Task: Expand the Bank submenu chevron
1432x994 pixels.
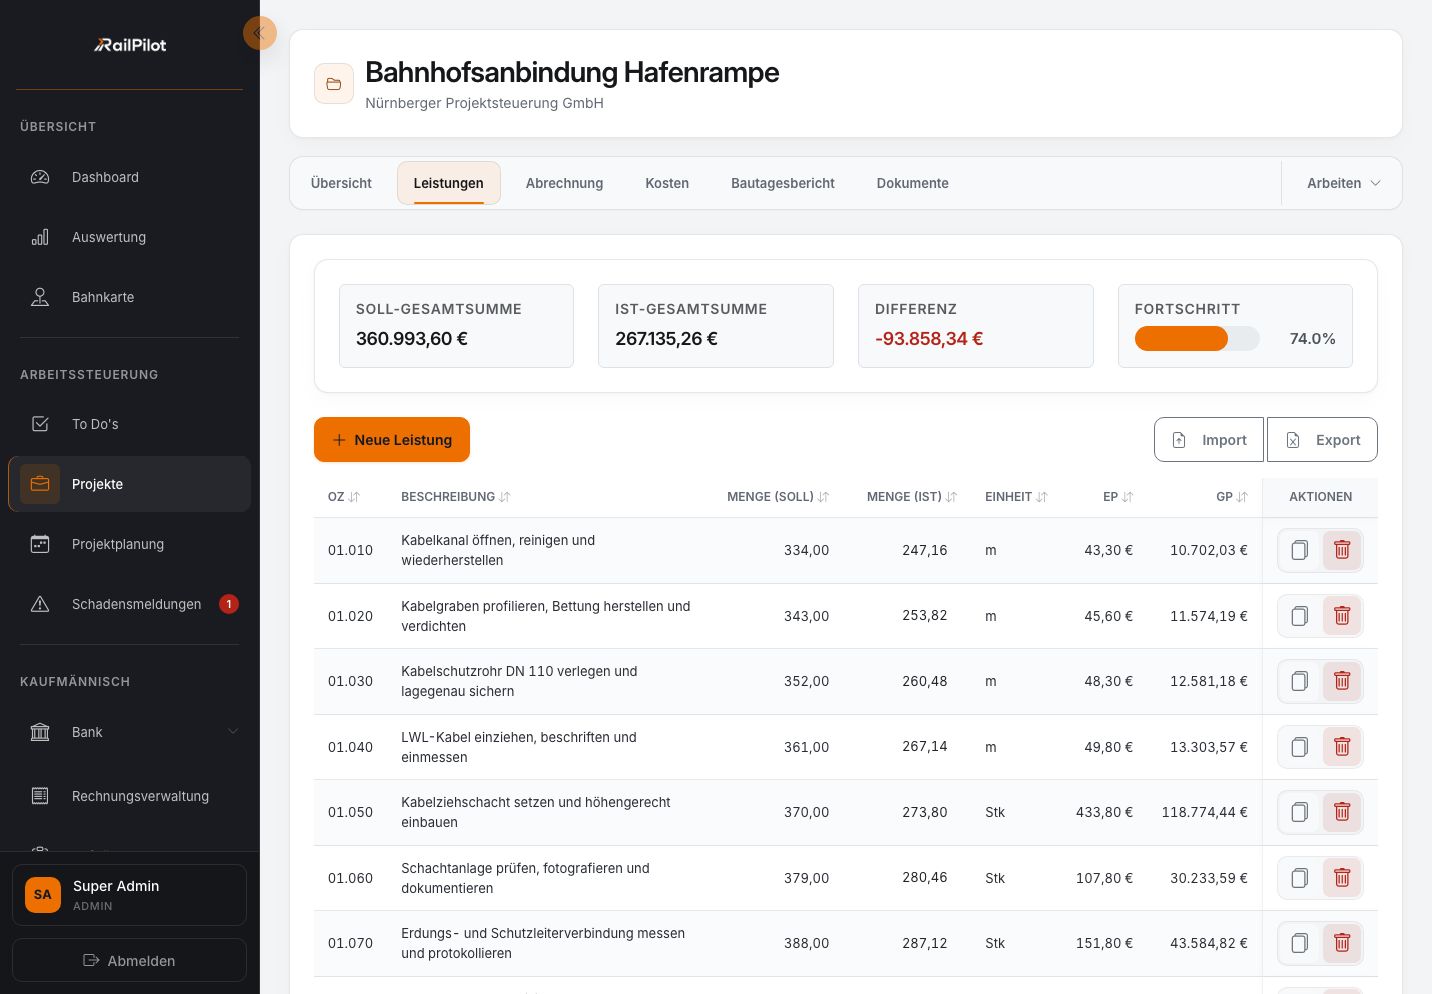Action: pyautogui.click(x=233, y=732)
